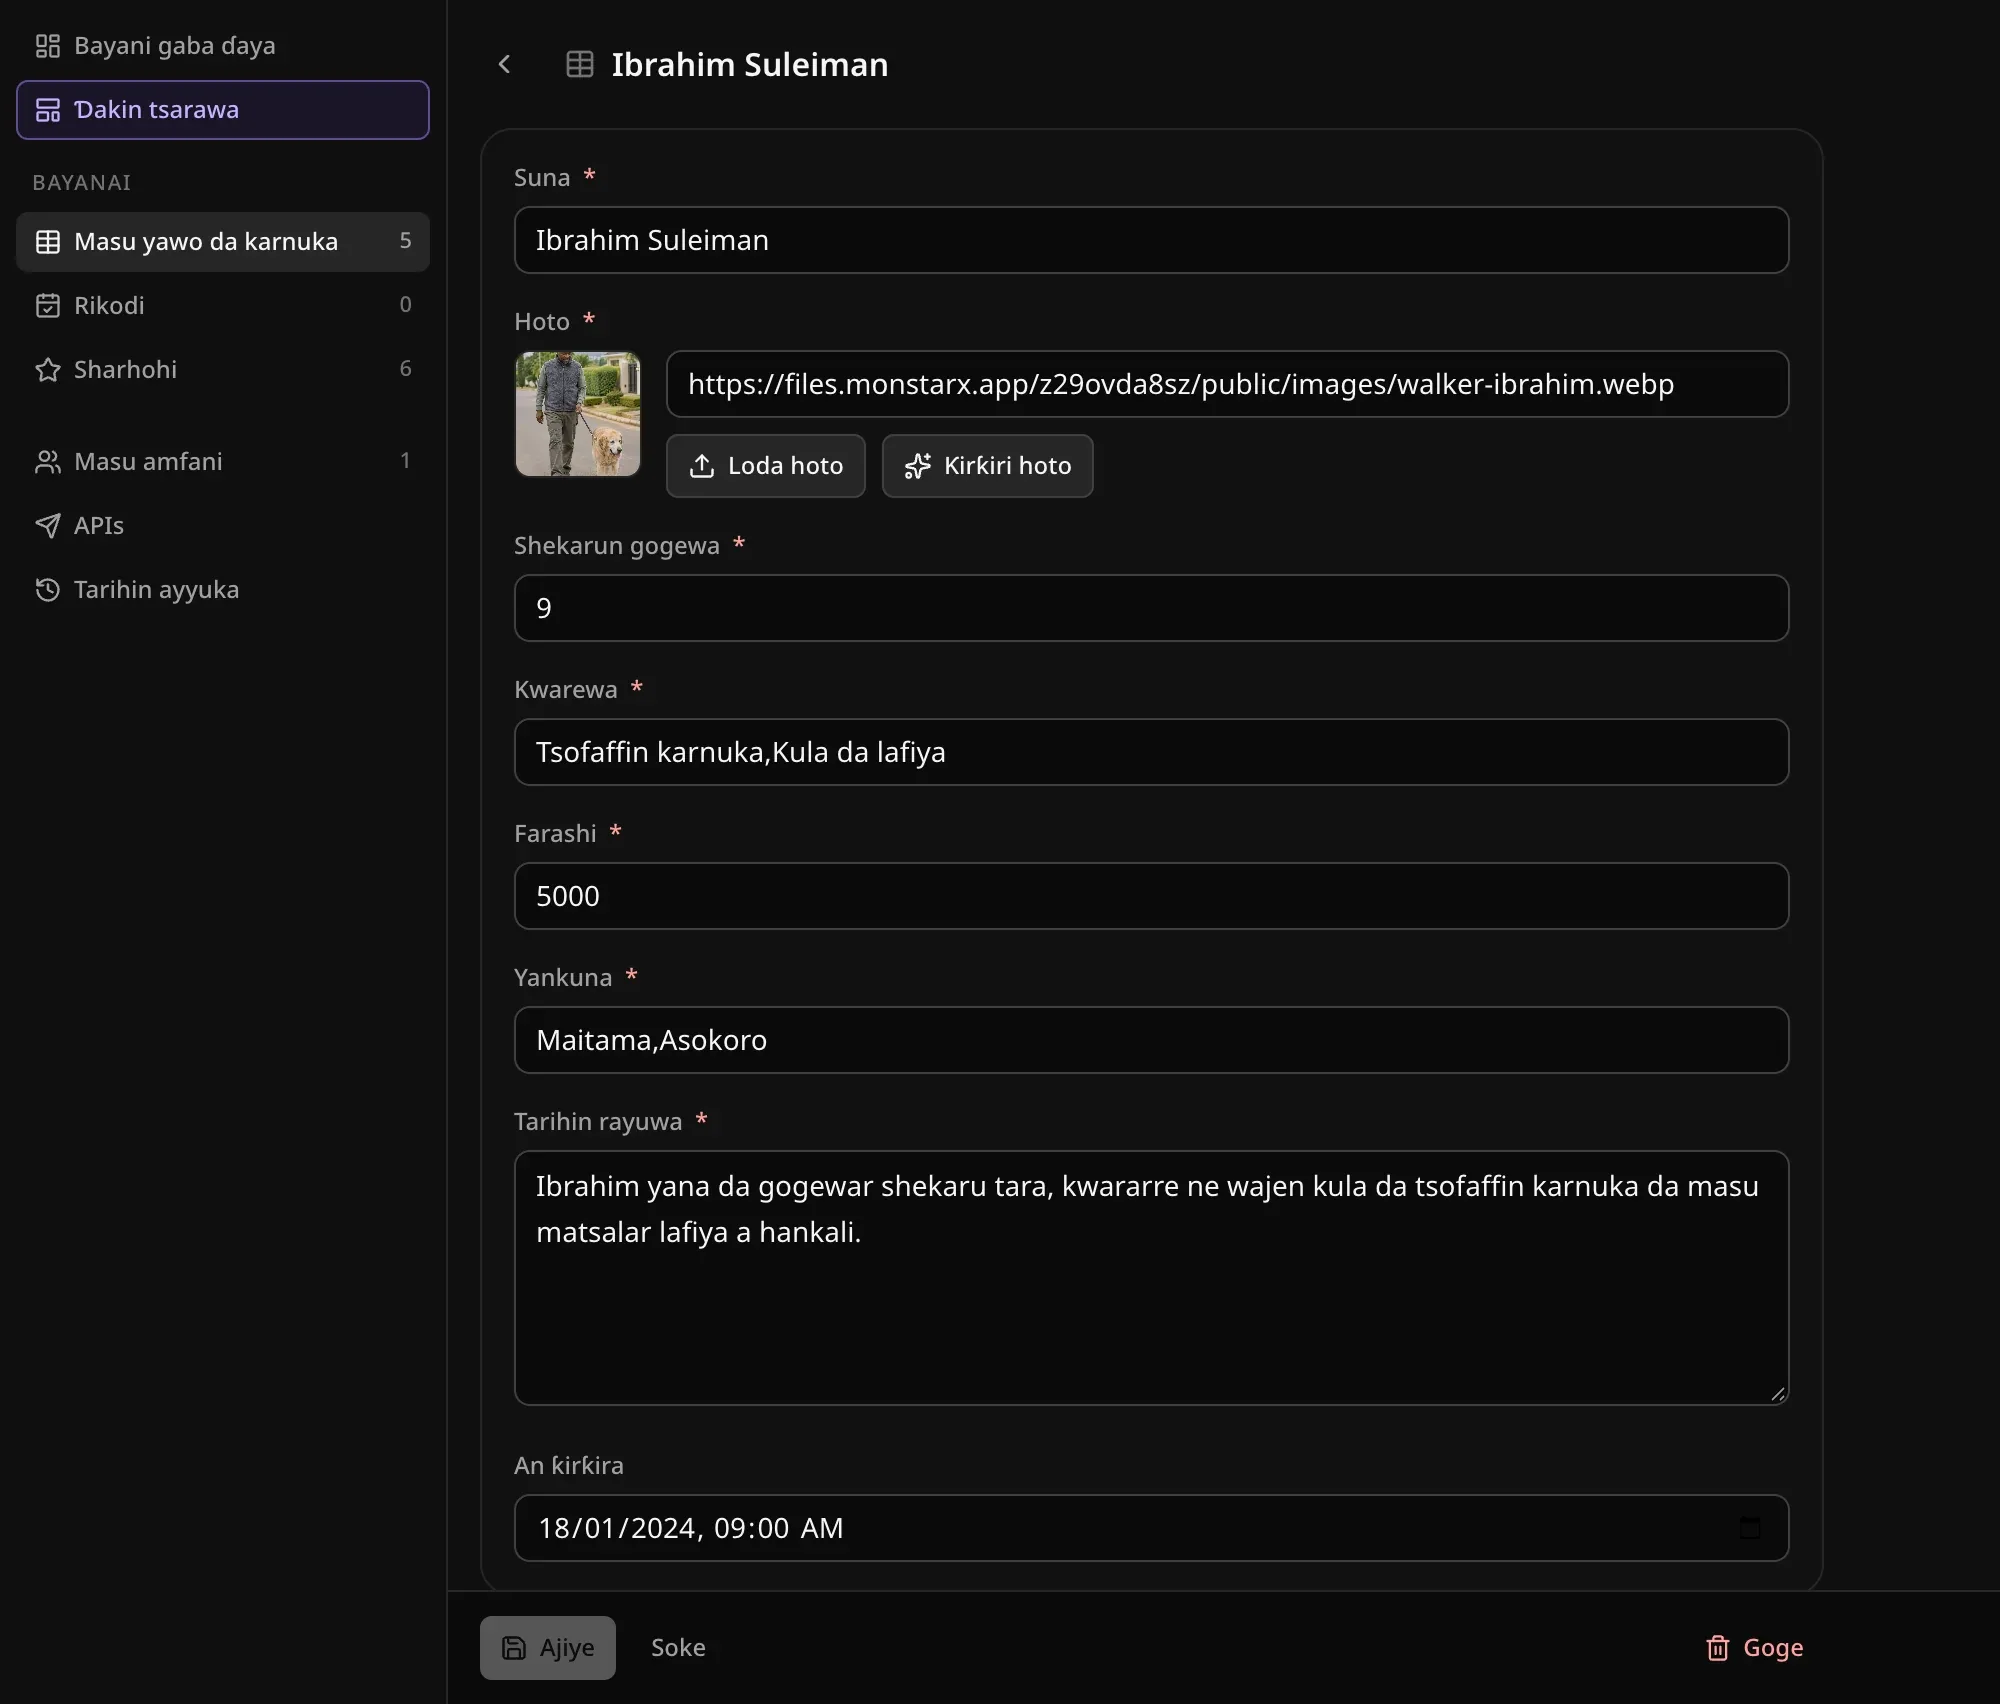Open the APIs page

coord(223,526)
